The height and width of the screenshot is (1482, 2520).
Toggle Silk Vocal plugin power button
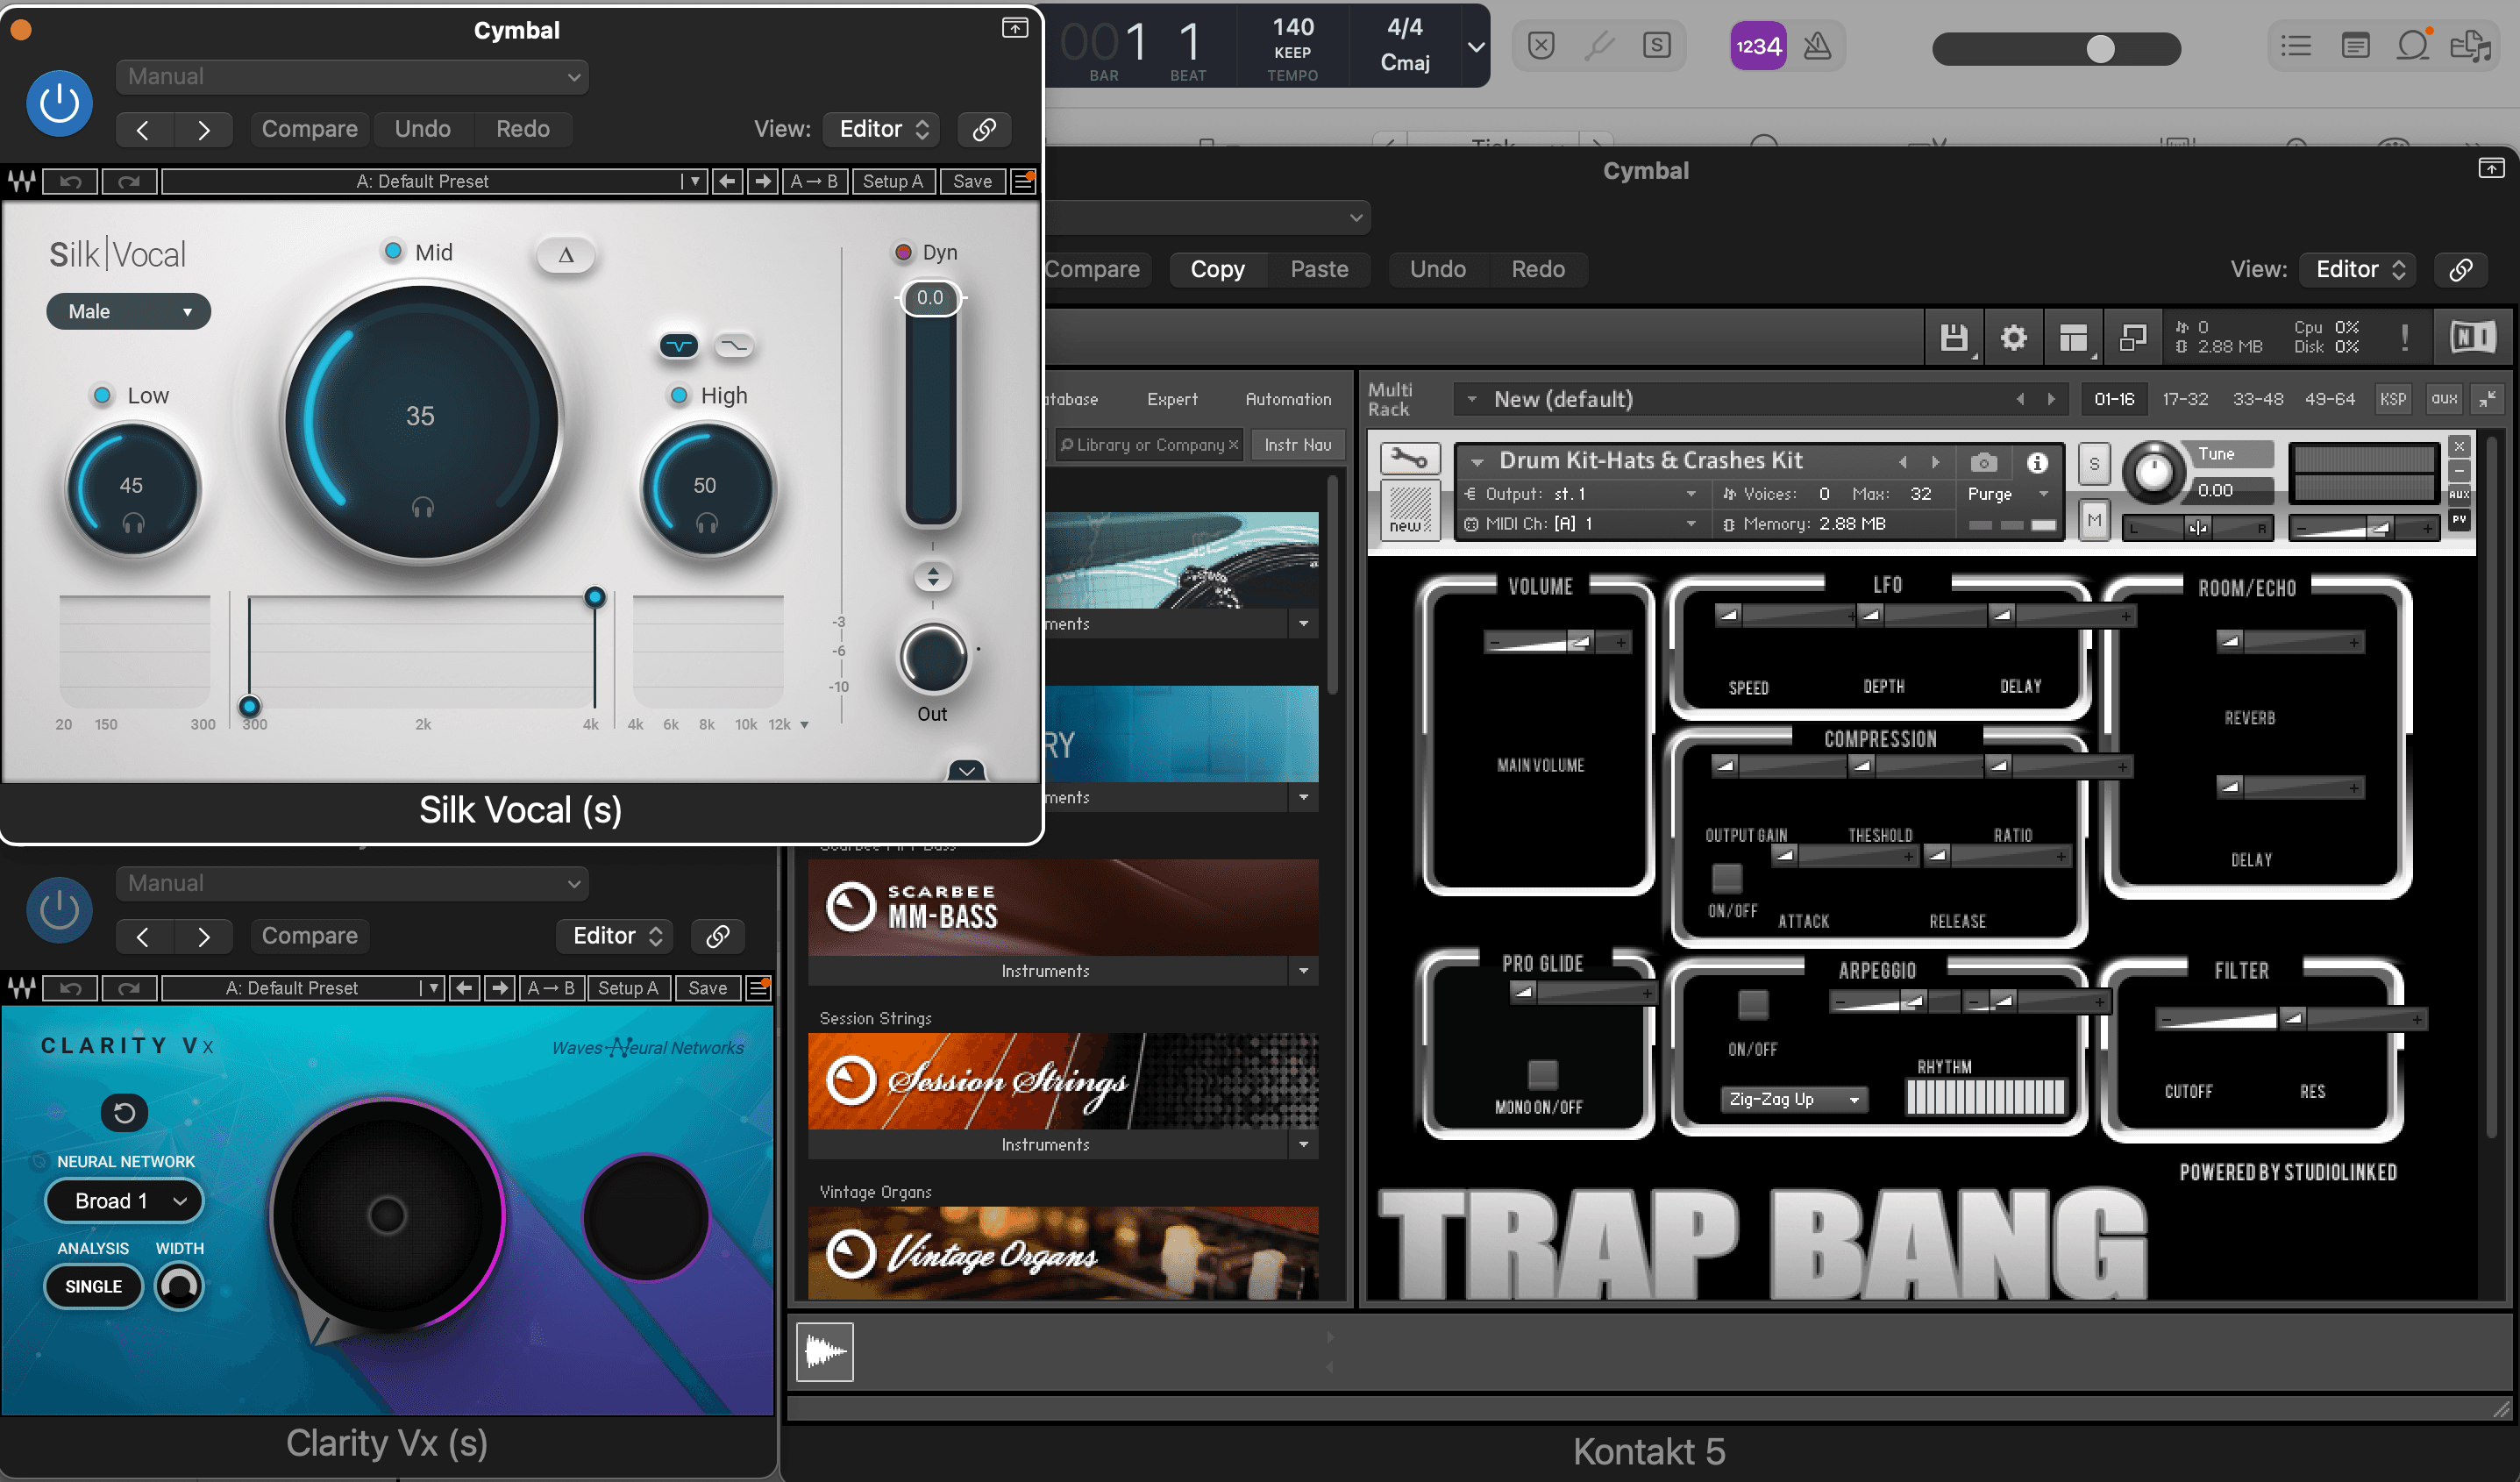[x=59, y=103]
